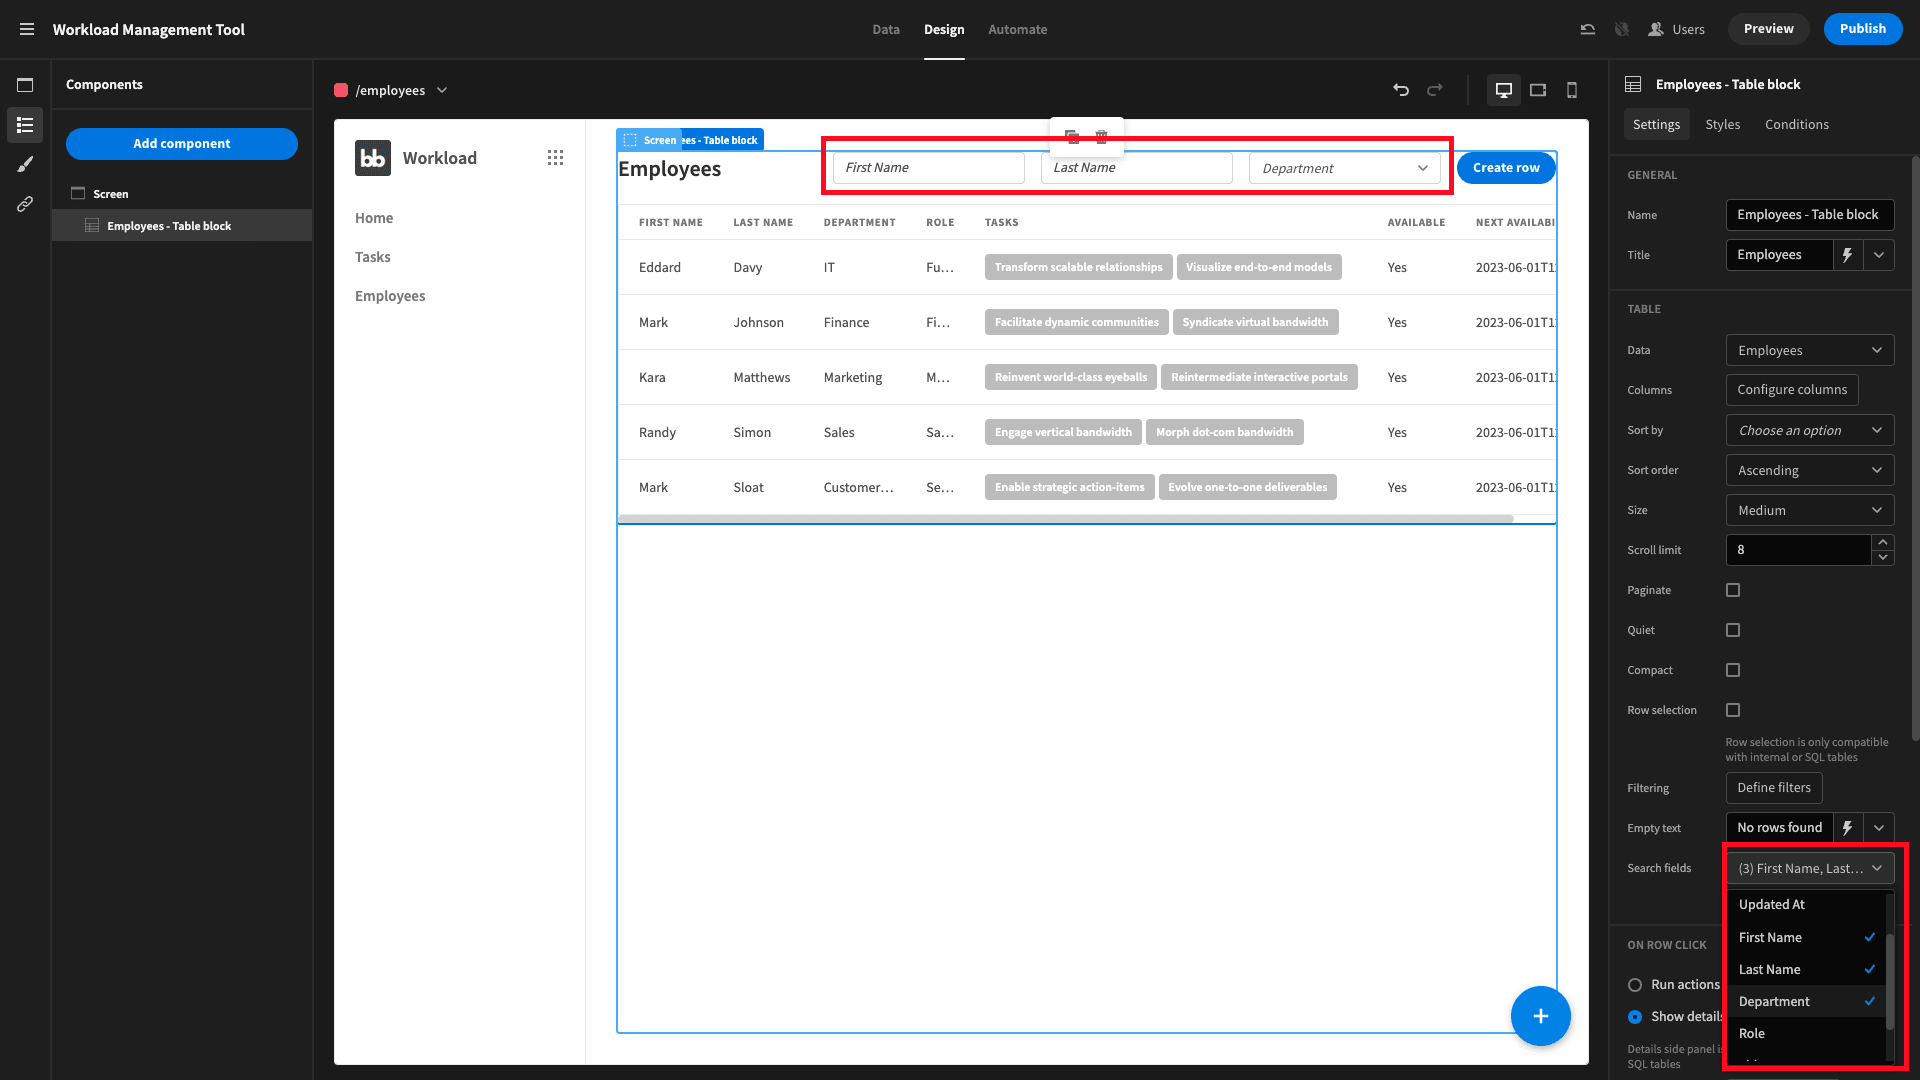Viewport: 1920px width, 1080px height.
Task: Open the Screens panel icon
Action: pyautogui.click(x=25, y=85)
